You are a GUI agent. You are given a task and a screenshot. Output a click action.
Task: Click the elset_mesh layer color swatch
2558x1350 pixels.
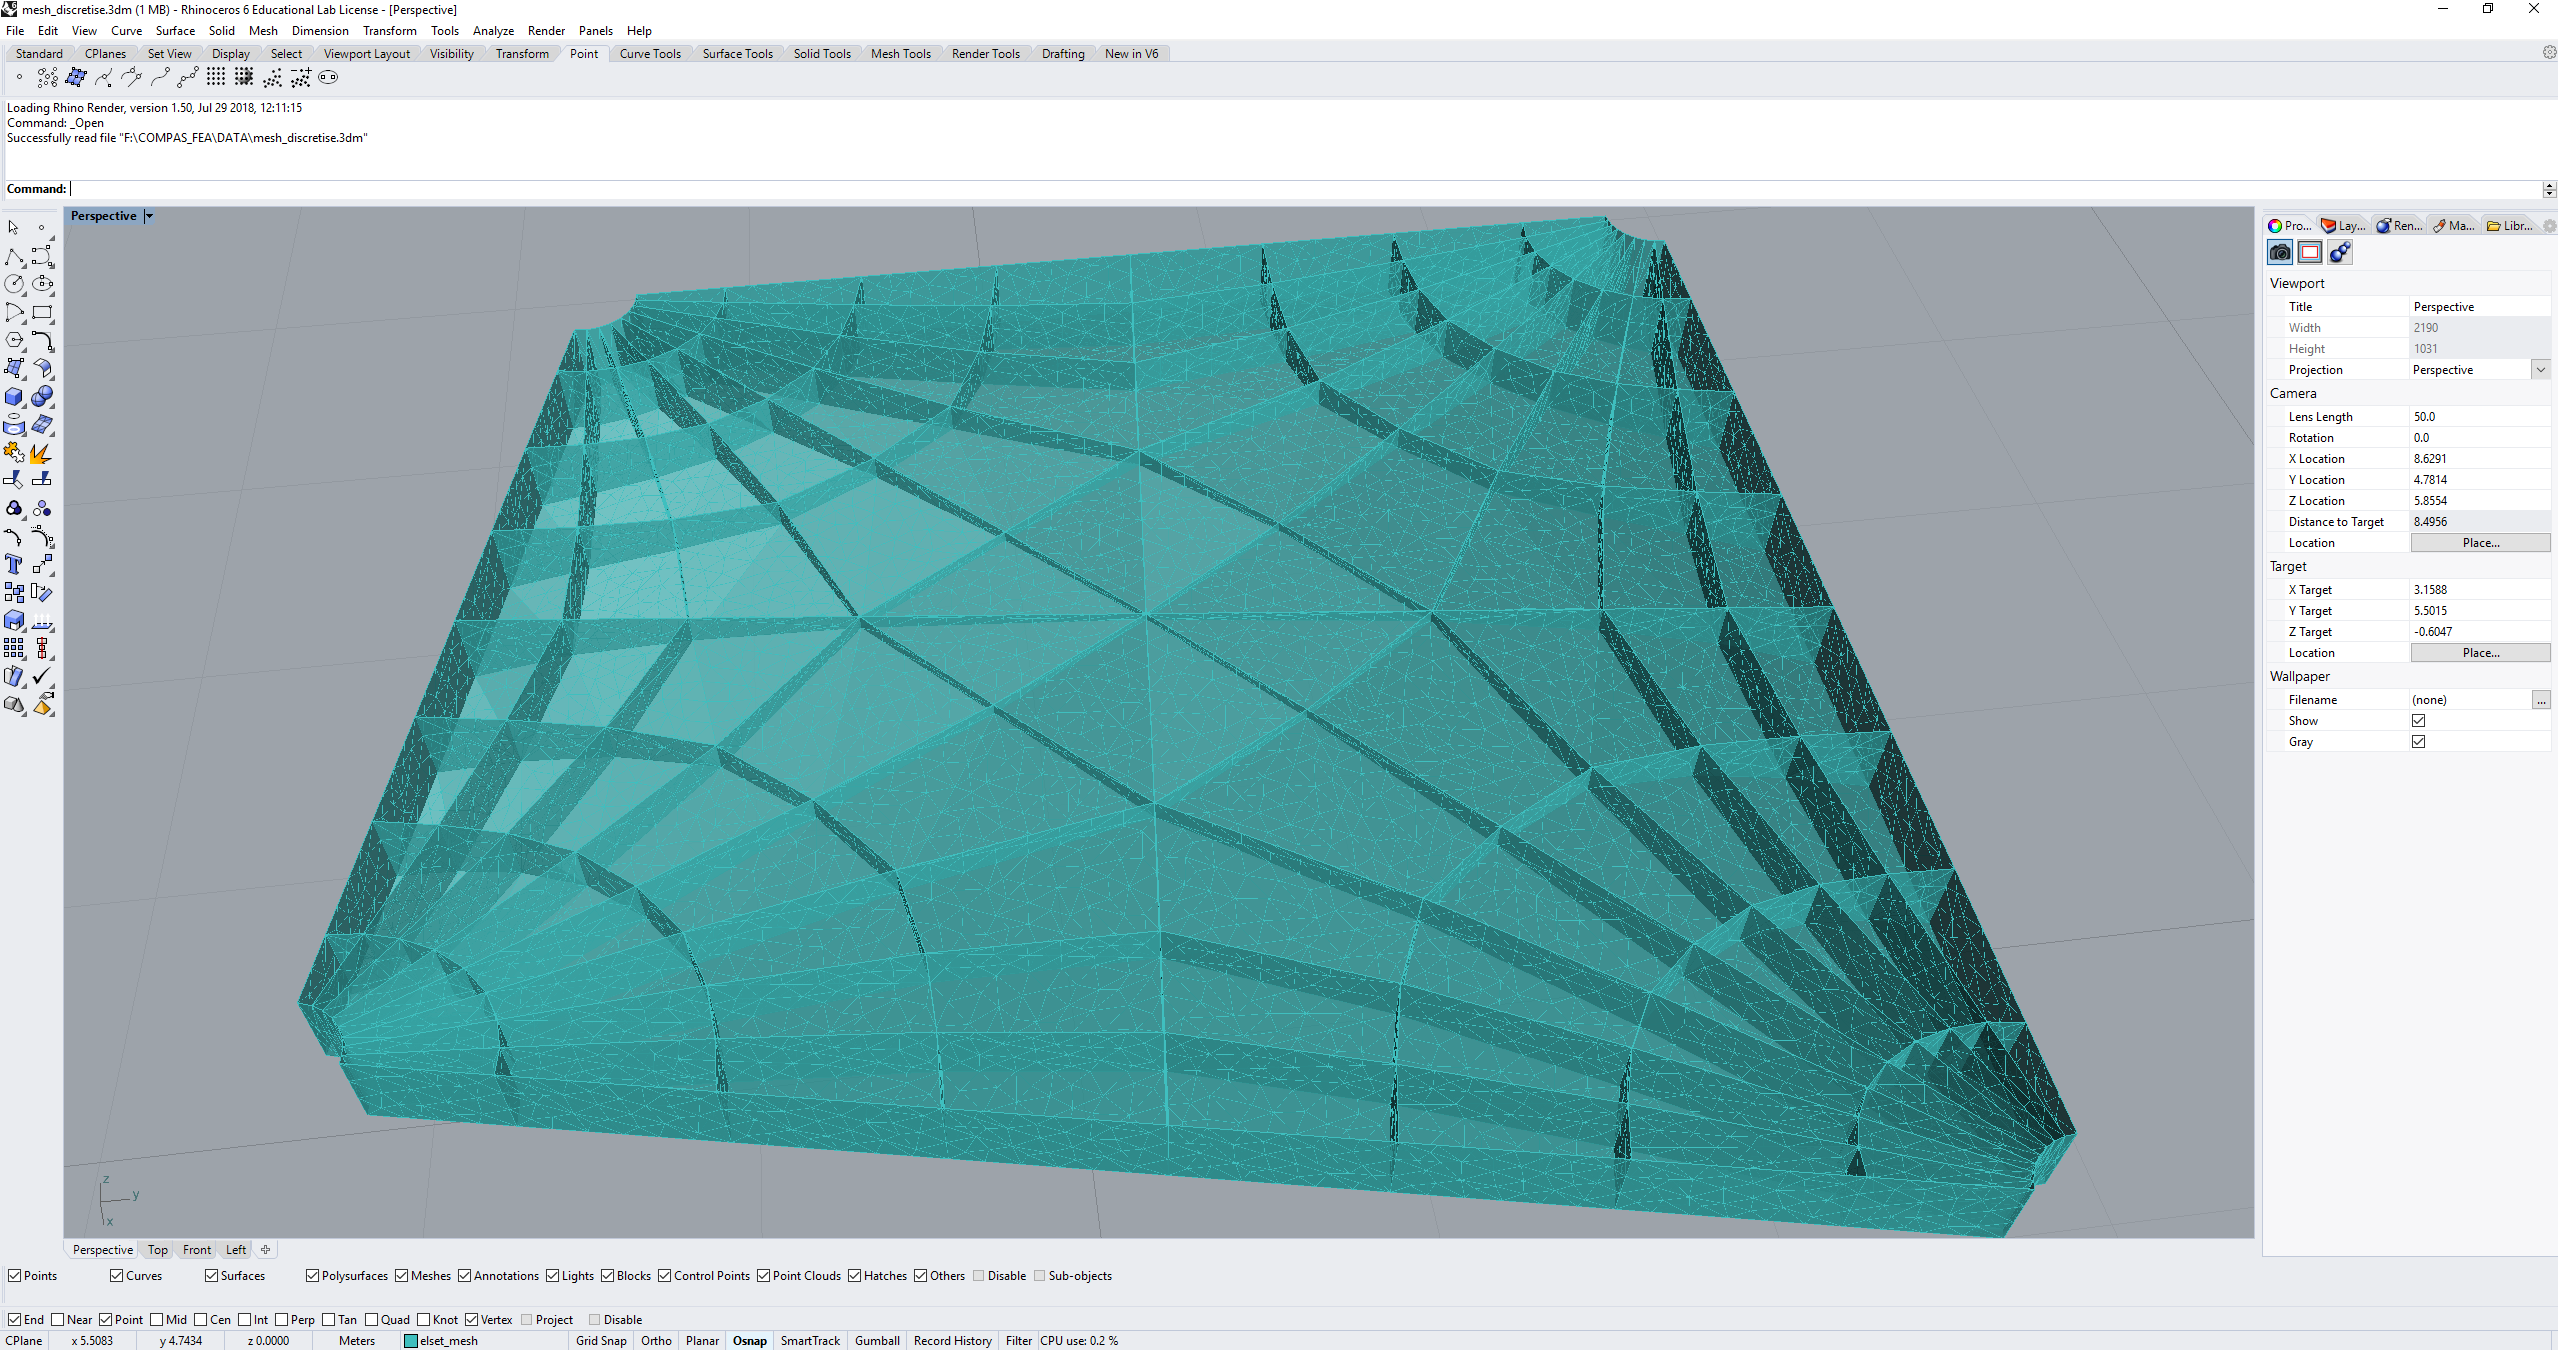[x=411, y=1341]
